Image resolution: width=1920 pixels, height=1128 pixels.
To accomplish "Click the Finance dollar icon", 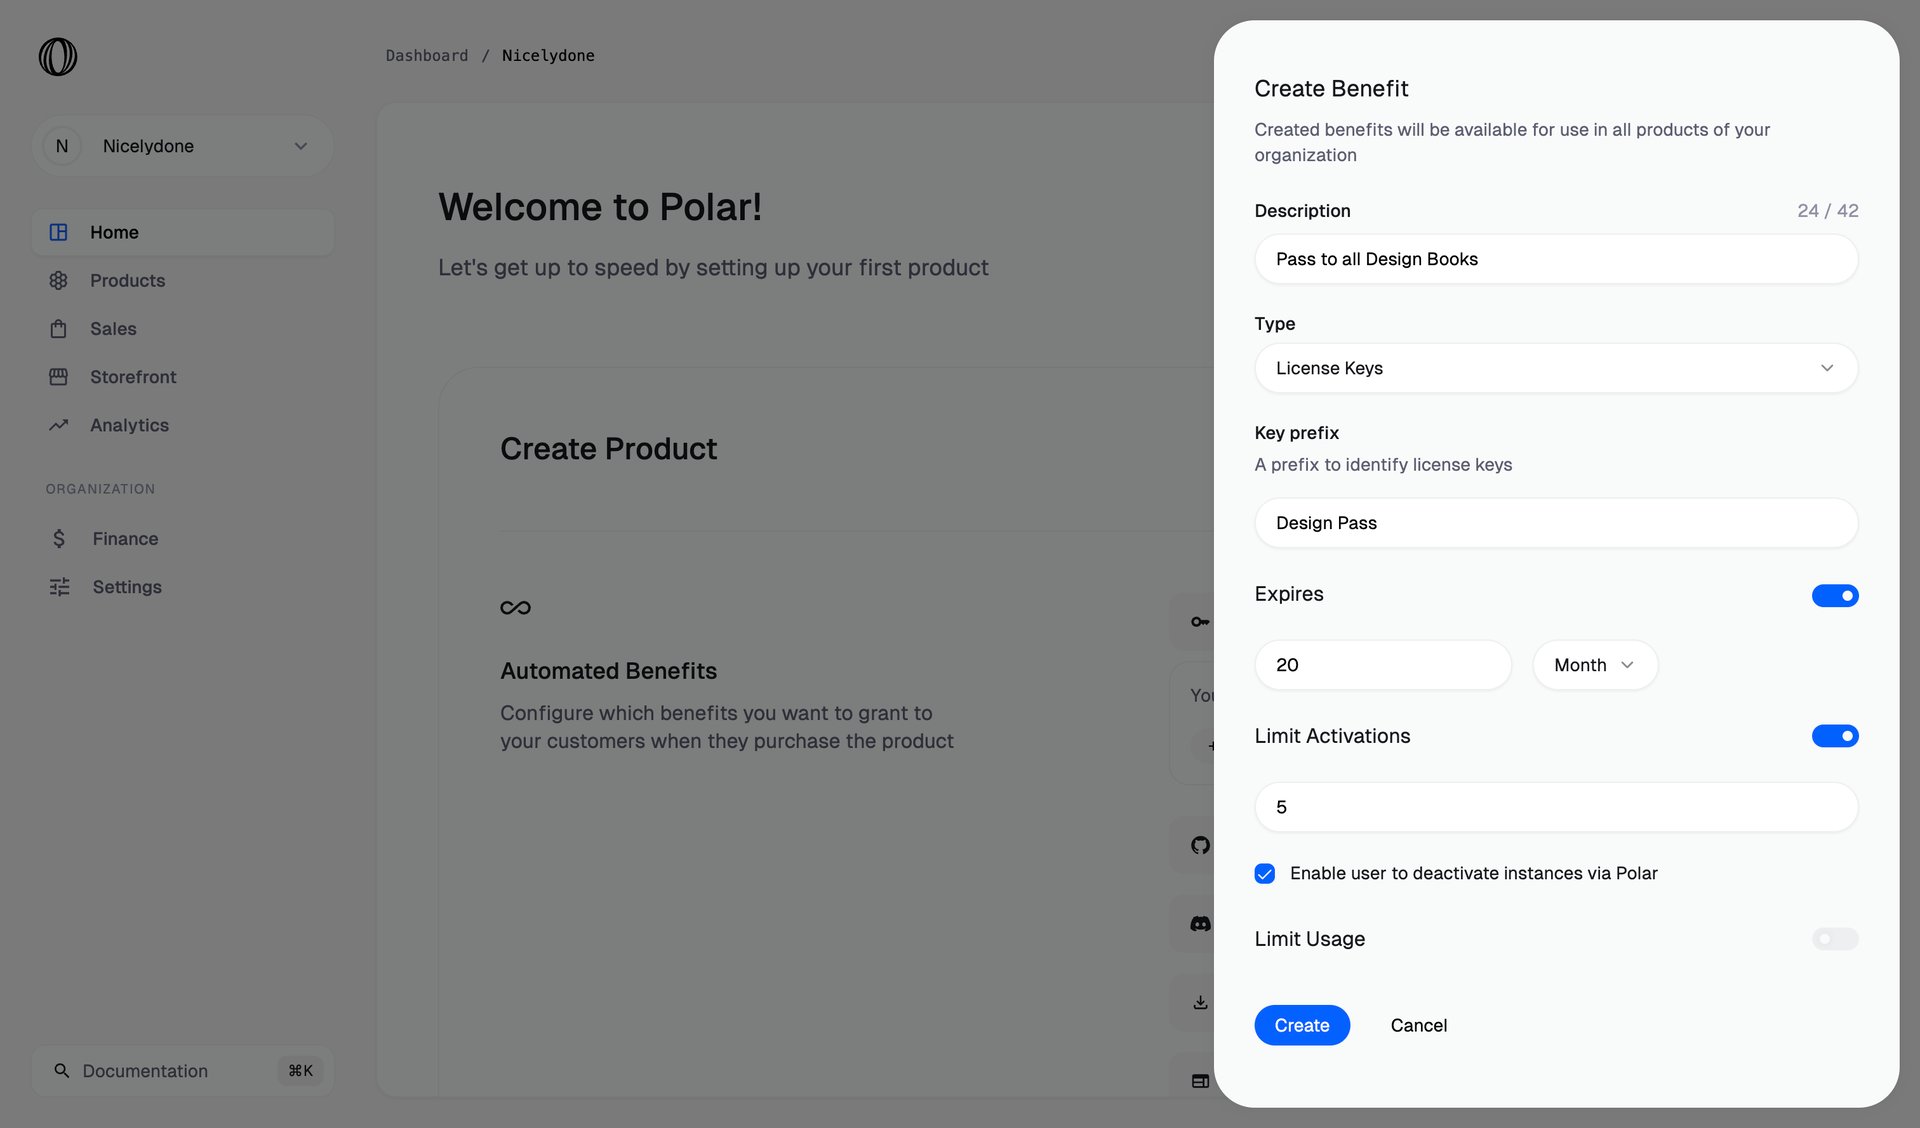I will [58, 538].
